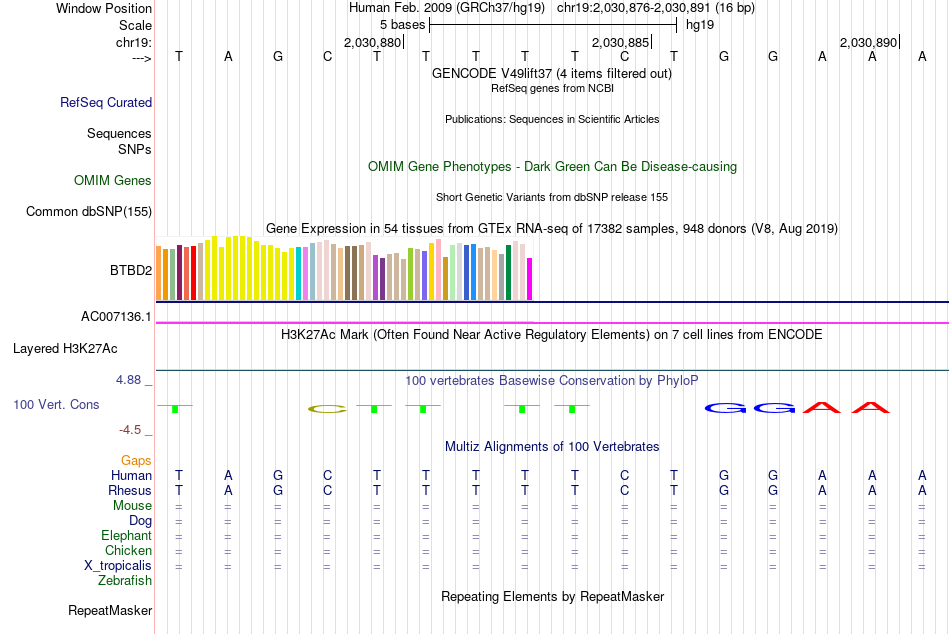Click the bright magenta bar in BTBD2 GTEx chart

[x=530, y=279]
